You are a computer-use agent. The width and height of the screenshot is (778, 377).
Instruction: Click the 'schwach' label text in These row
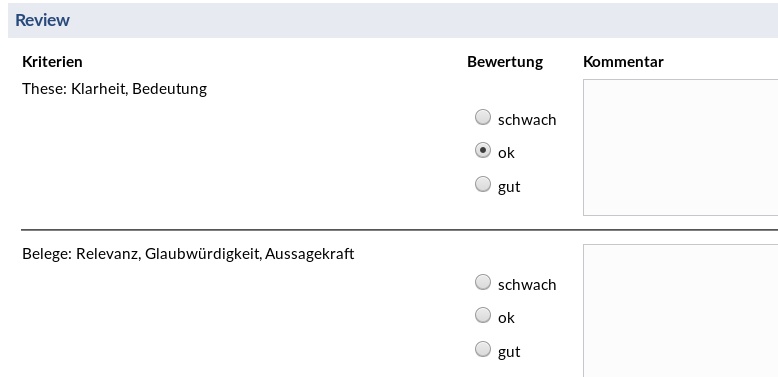coord(527,120)
